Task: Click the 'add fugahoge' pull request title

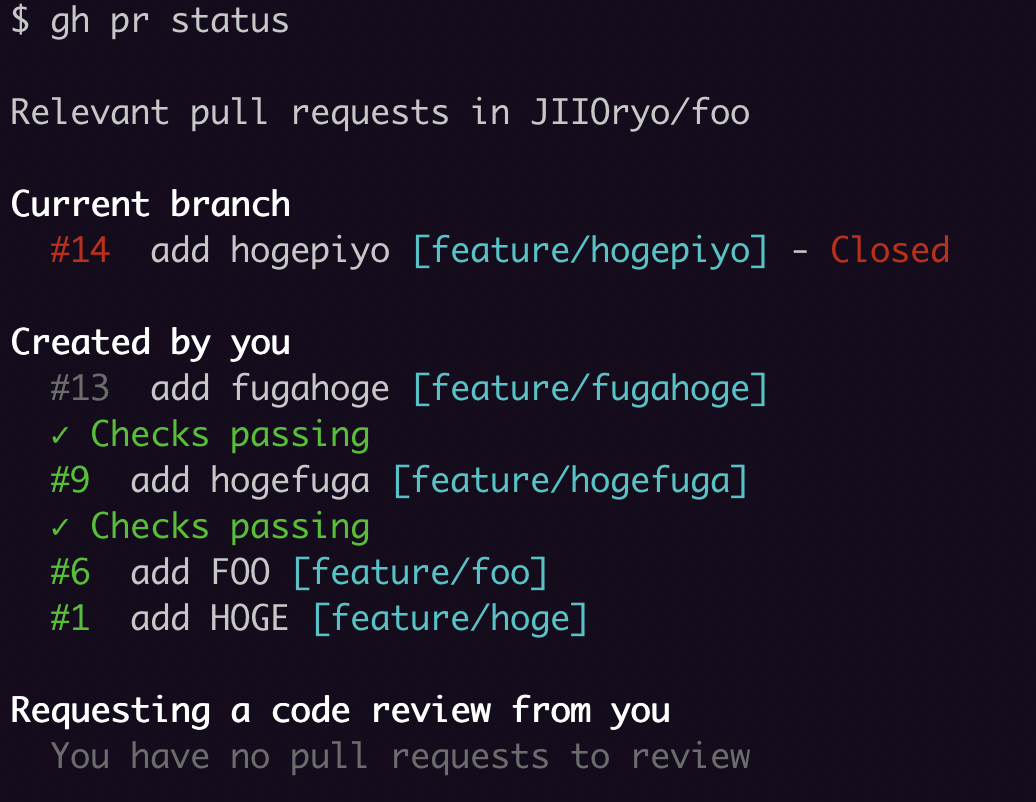Action: [270, 388]
